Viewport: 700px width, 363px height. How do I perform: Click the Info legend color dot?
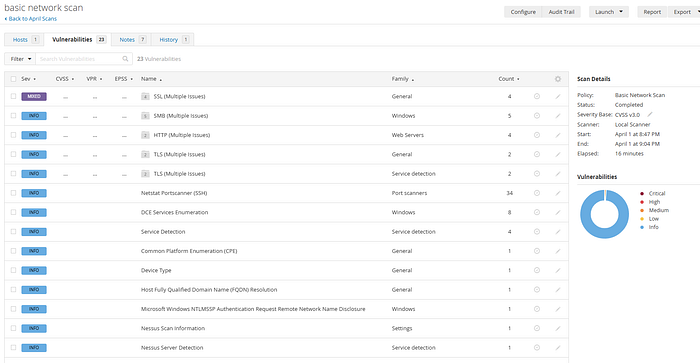[642, 227]
